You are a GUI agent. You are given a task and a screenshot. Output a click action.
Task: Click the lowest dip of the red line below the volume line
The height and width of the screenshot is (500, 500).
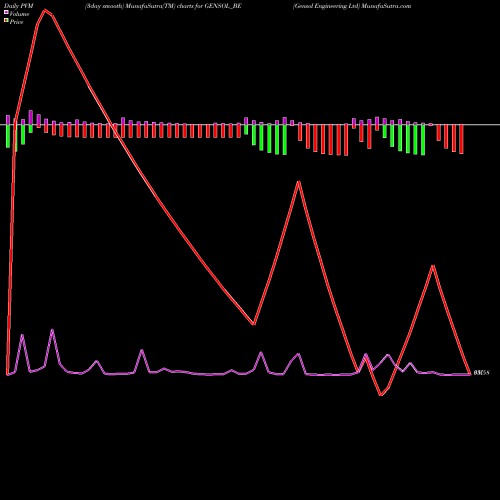[381, 395]
